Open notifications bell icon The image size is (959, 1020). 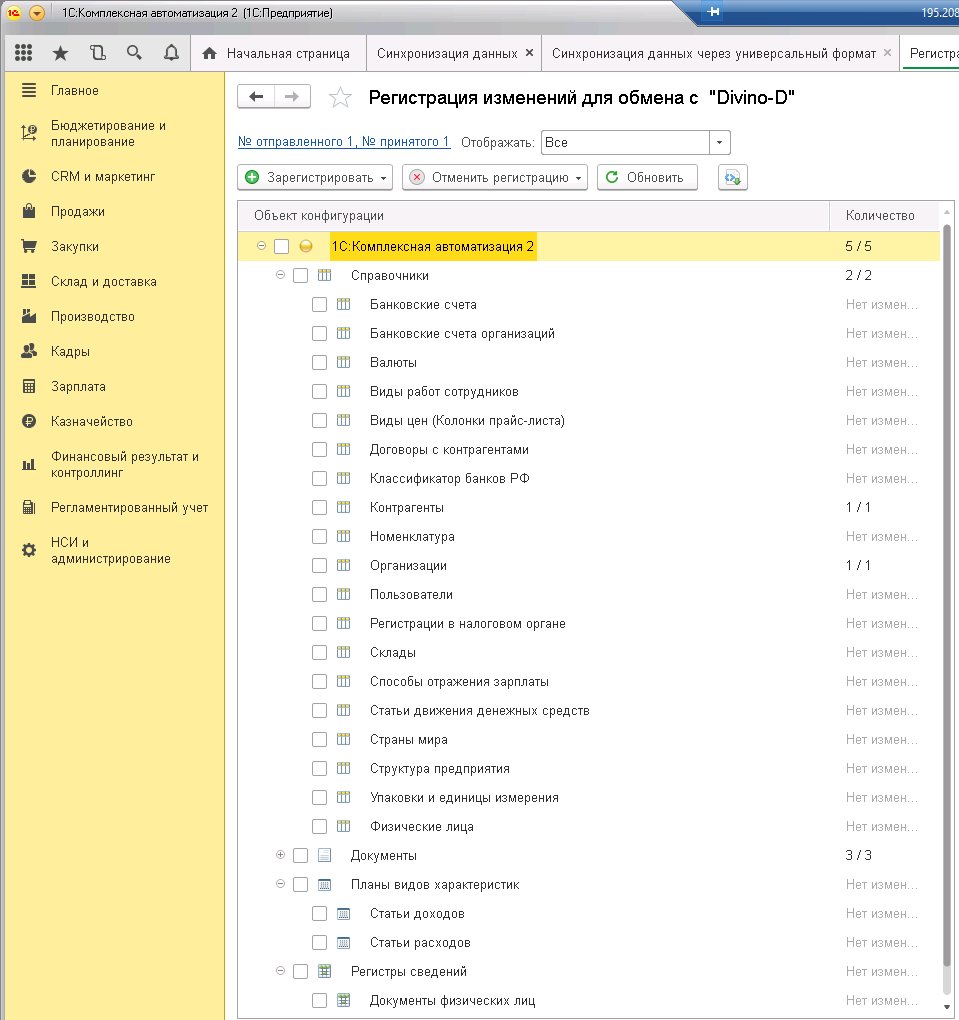point(171,53)
